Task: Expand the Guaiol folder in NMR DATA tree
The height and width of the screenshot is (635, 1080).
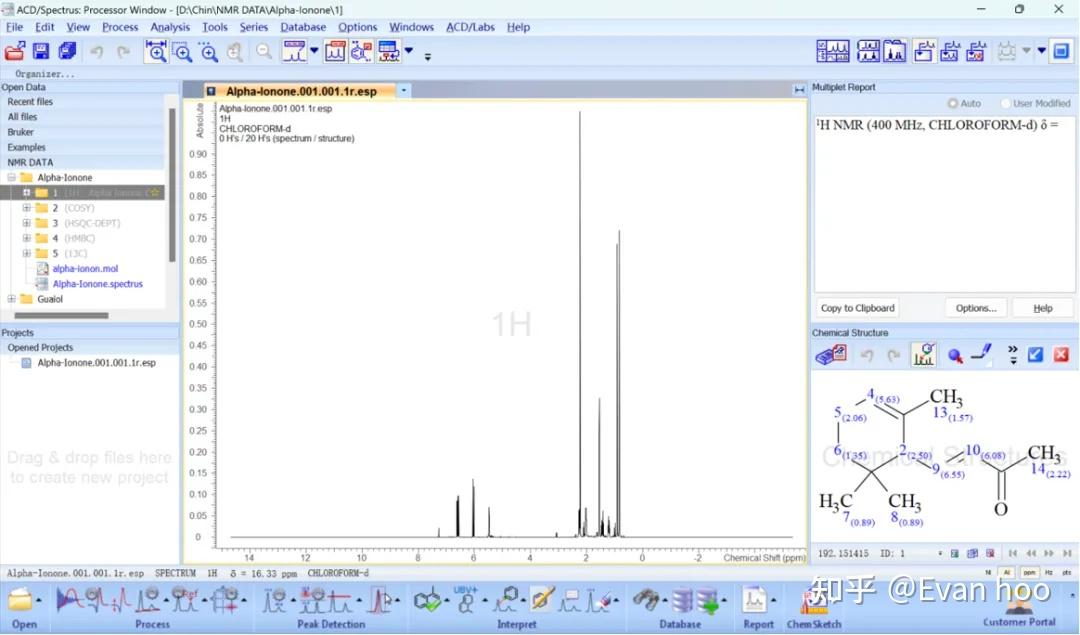Action: coord(10,298)
